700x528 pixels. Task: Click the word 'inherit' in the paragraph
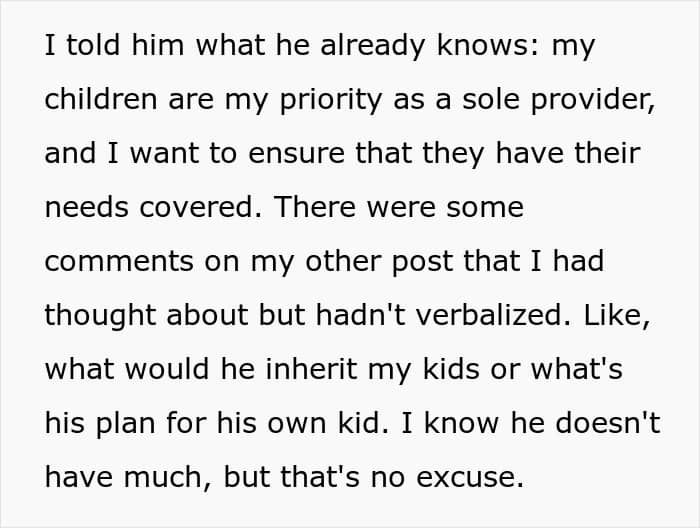[x=312, y=369]
